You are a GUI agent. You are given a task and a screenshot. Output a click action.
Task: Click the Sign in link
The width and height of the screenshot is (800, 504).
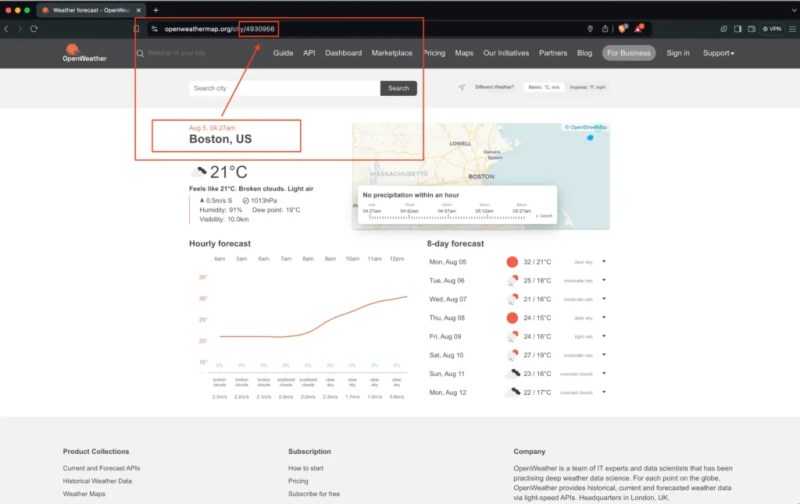[678, 53]
